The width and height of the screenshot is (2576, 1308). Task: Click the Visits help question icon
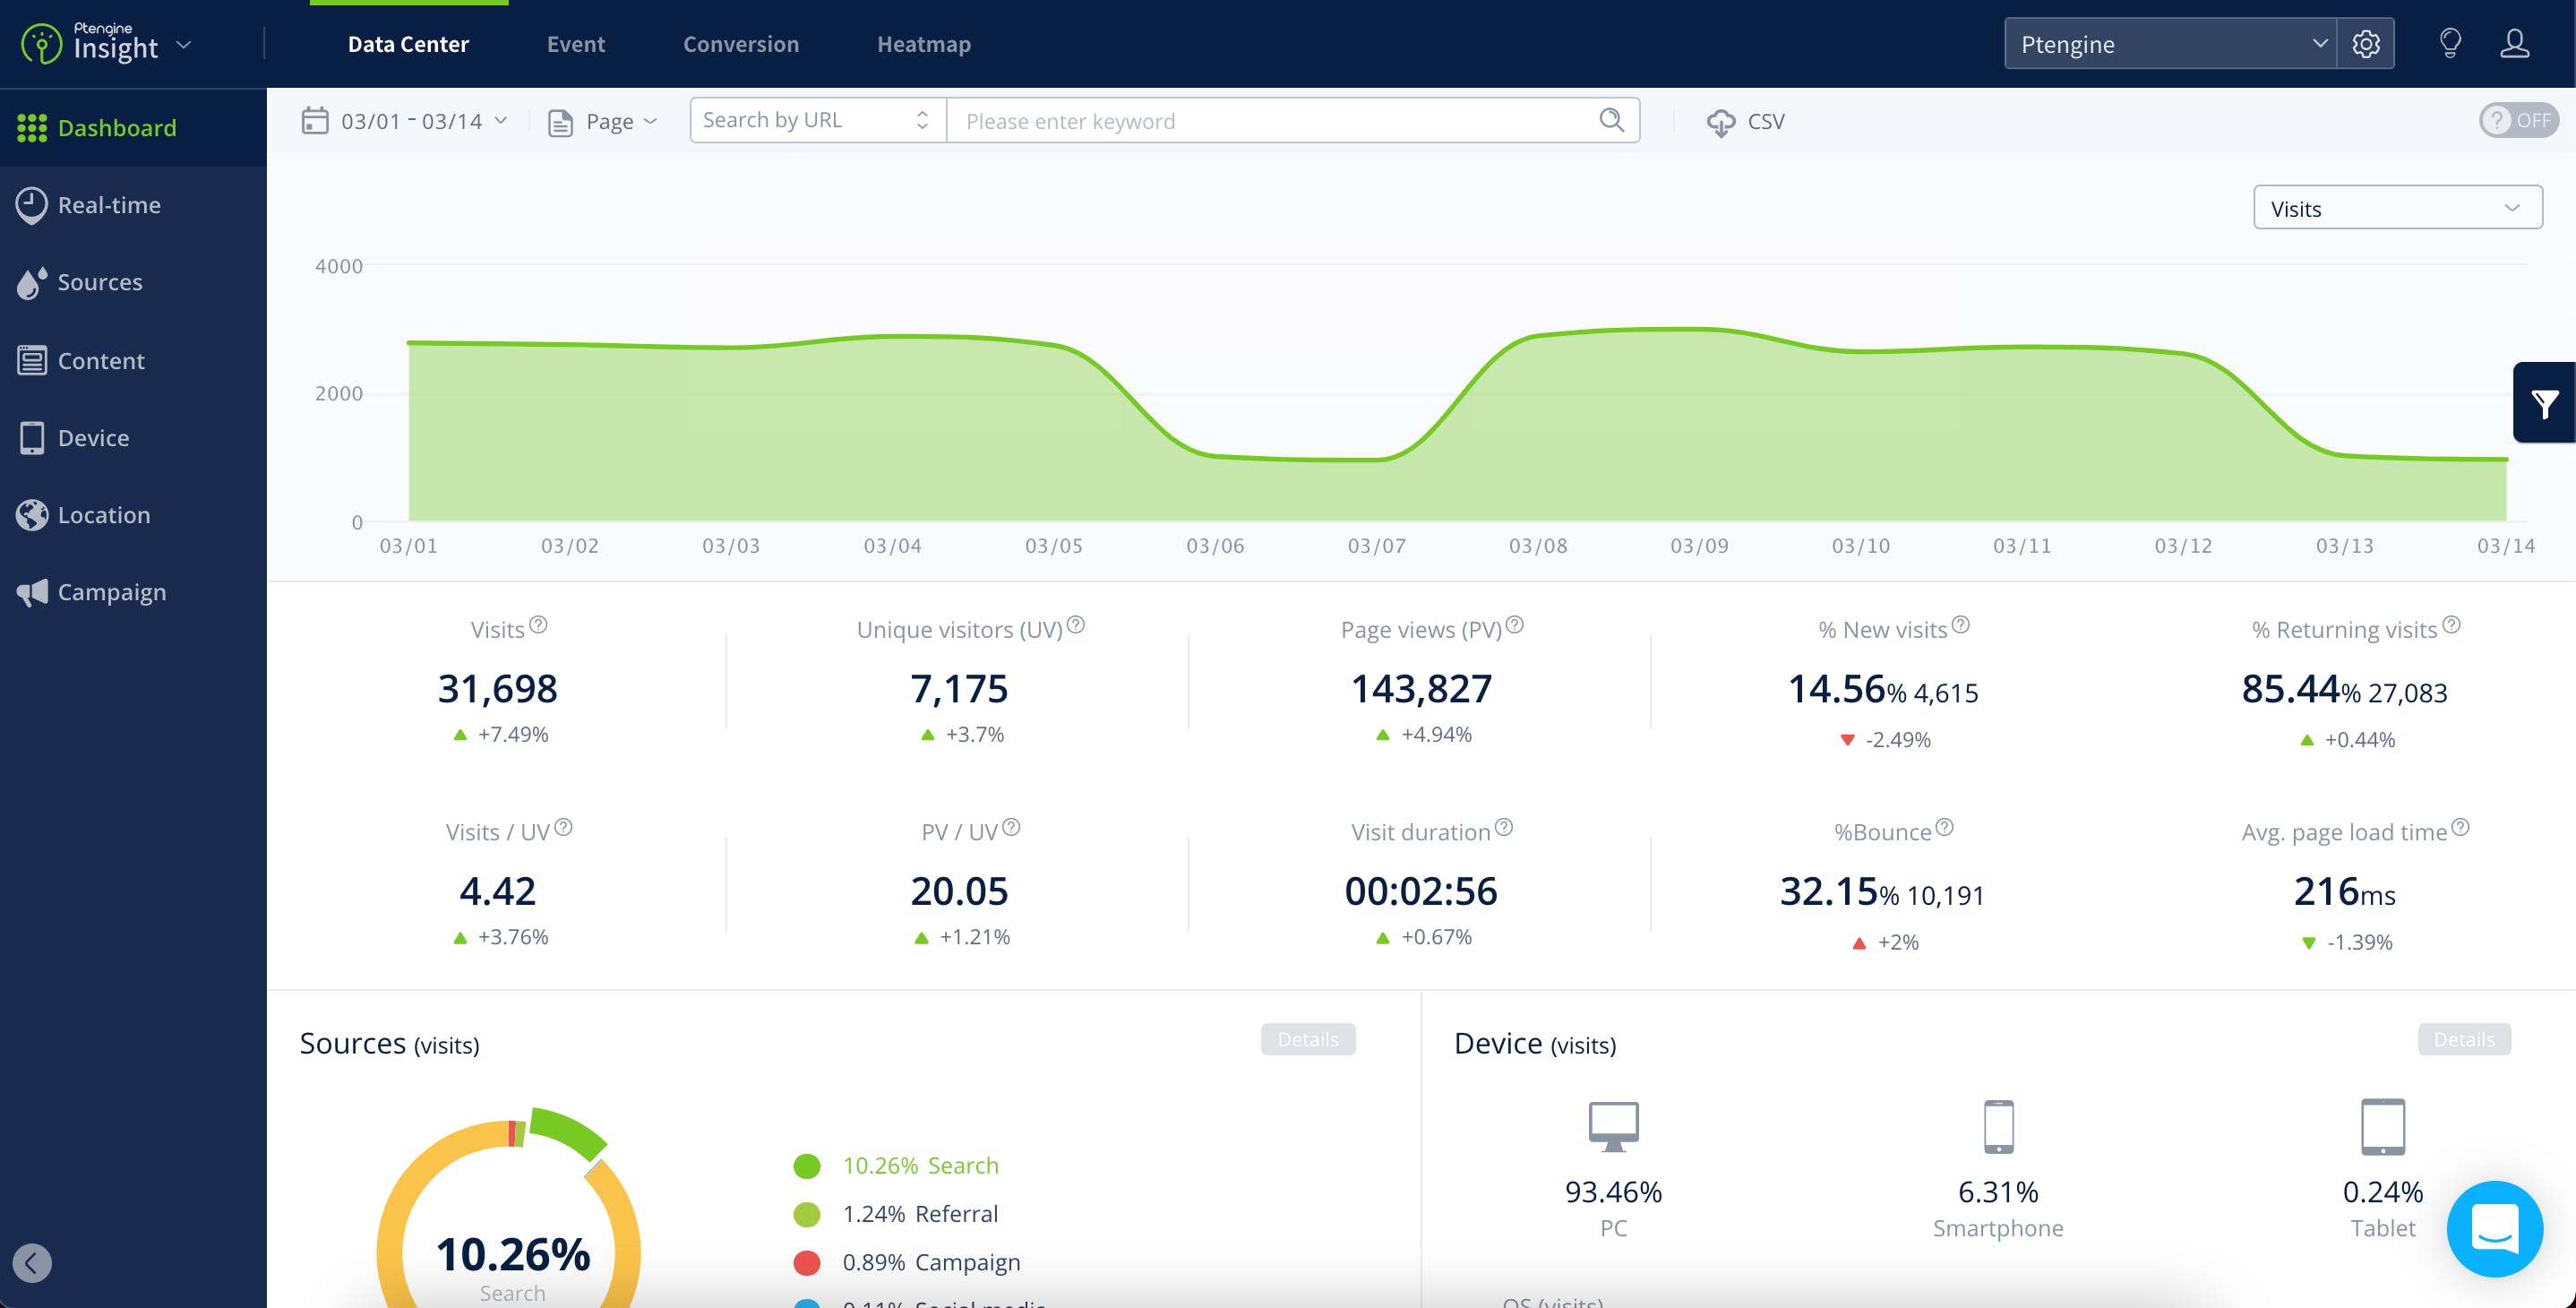coord(538,625)
